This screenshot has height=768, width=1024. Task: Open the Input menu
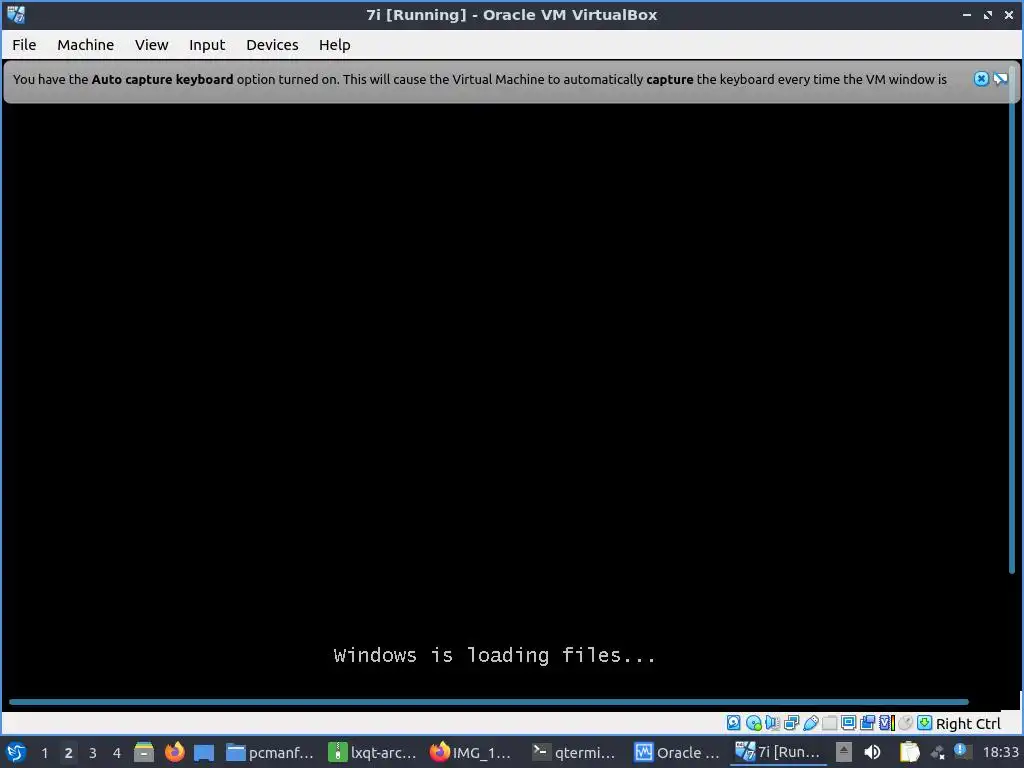tap(207, 45)
